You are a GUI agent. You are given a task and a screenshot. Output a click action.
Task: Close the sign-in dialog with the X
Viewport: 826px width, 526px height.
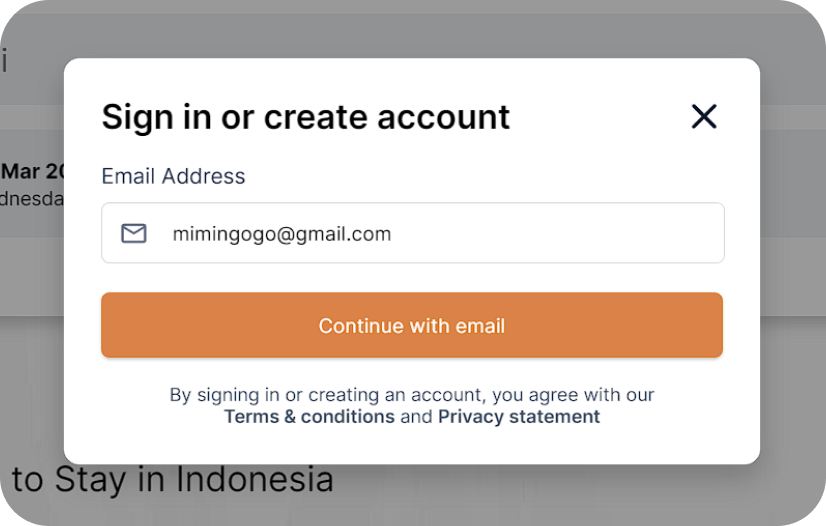point(704,117)
